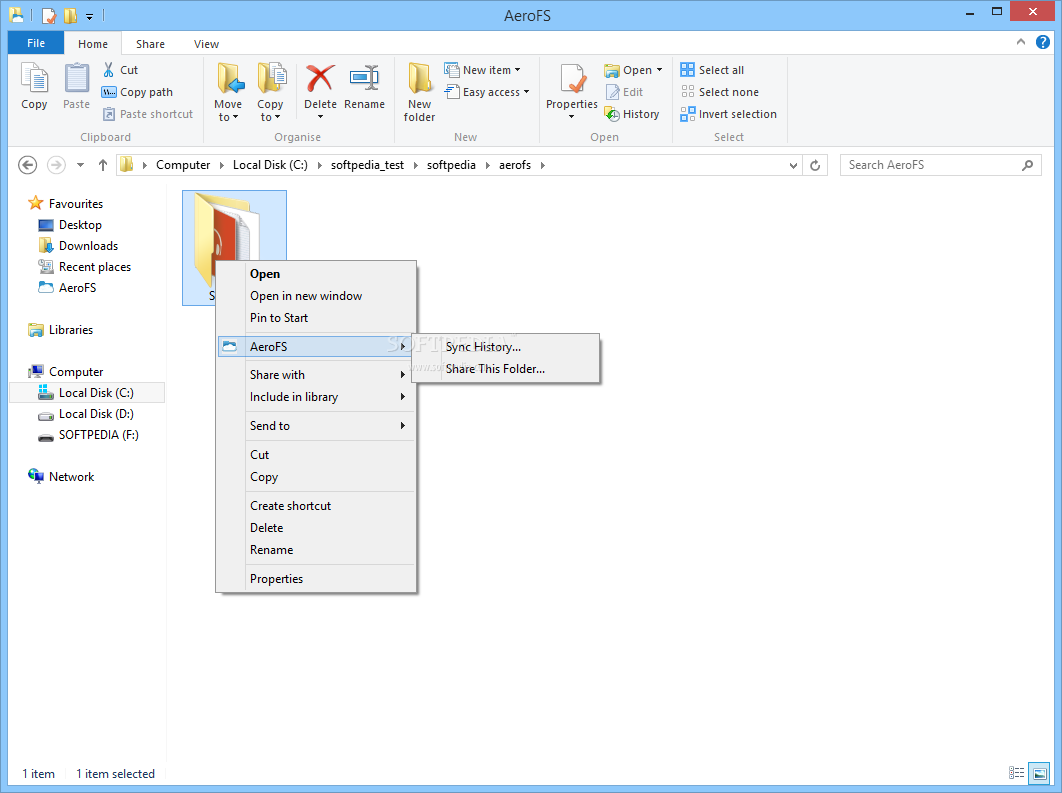This screenshot has height=793, width=1062.
Task: Open the New item dropdown
Action: click(x=482, y=70)
